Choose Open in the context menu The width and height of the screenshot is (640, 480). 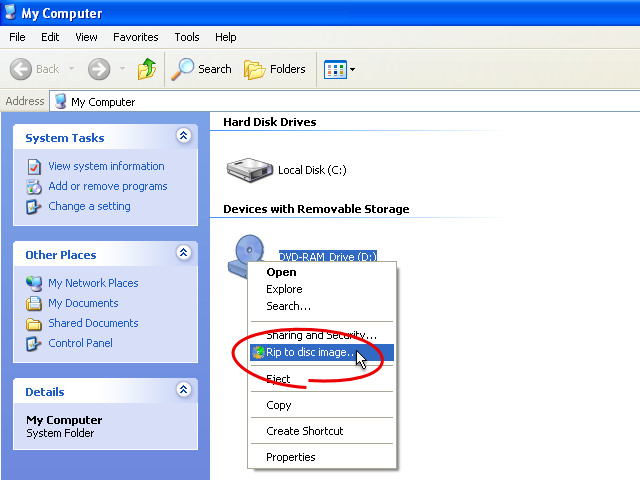pyautogui.click(x=322, y=272)
